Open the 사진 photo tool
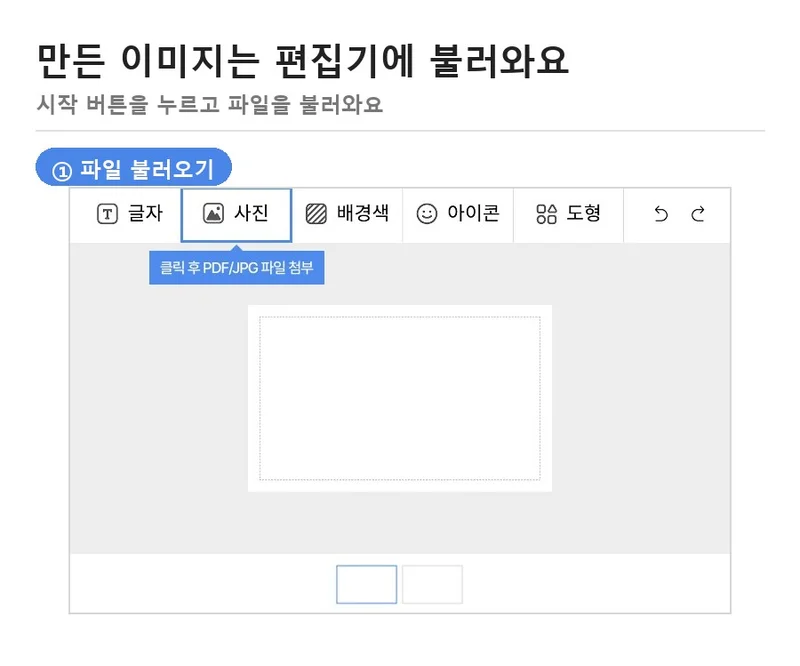Screen dimensions: 800x666 click(x=236, y=214)
